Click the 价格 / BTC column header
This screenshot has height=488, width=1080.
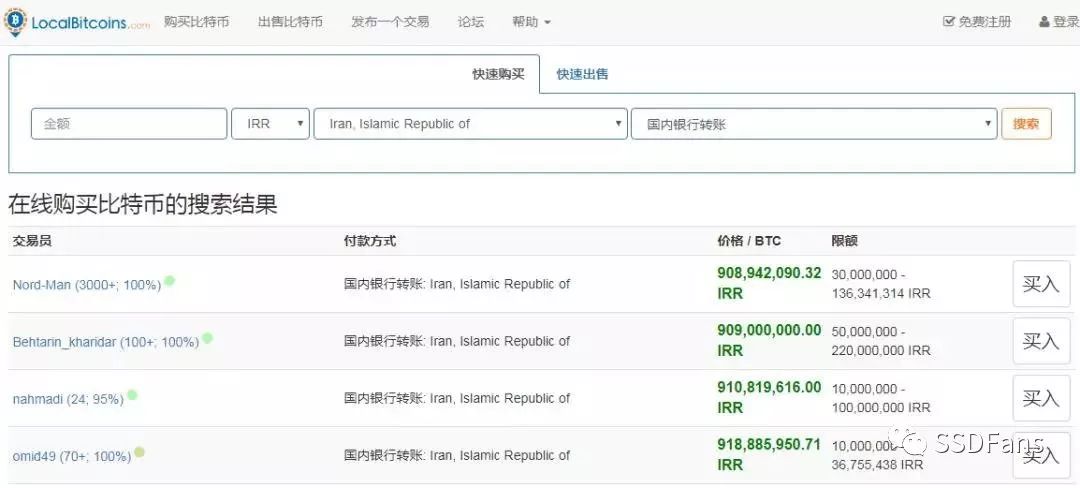pyautogui.click(x=749, y=241)
